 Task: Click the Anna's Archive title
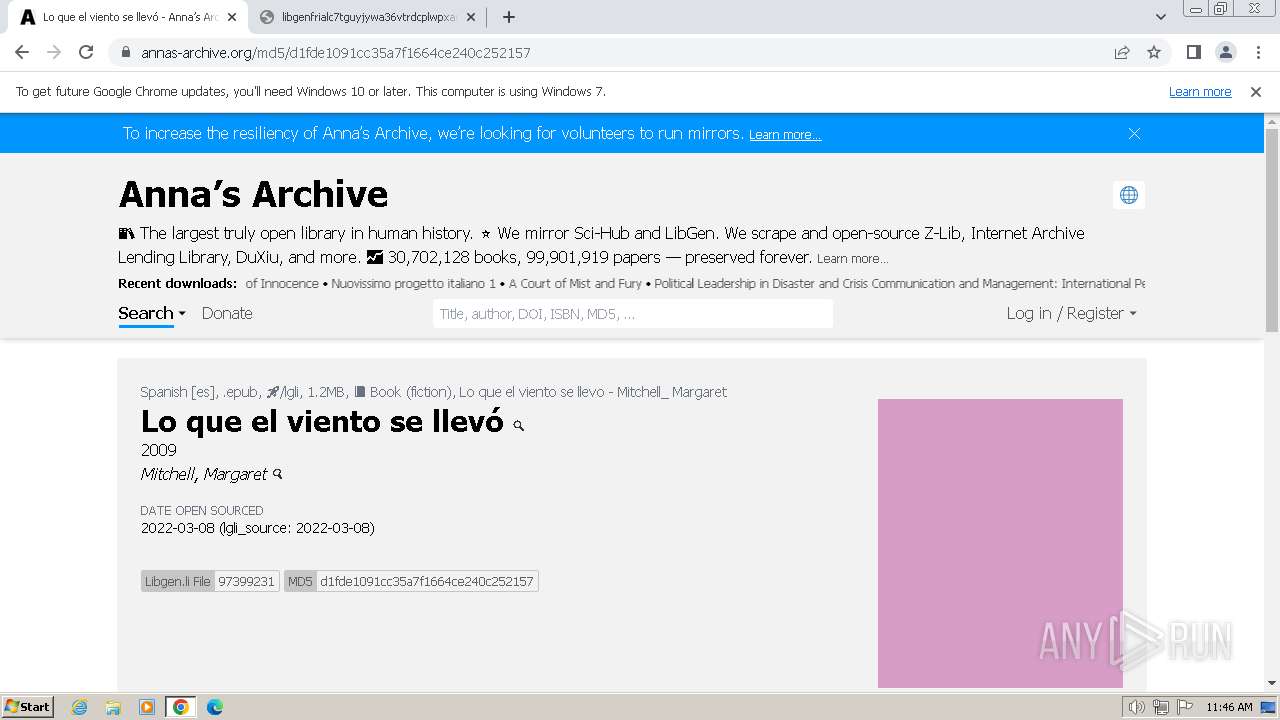coord(253,194)
